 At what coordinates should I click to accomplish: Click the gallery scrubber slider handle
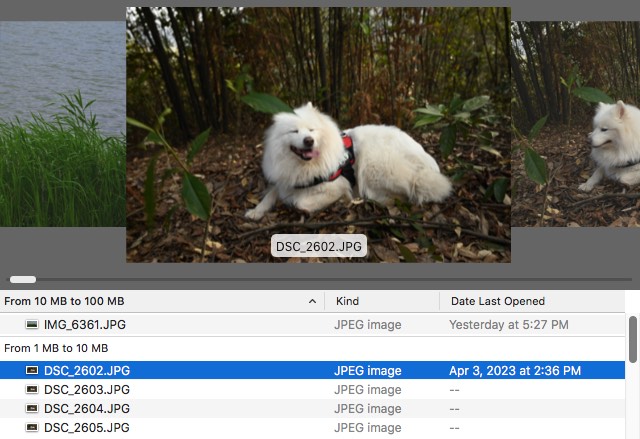coord(23,279)
